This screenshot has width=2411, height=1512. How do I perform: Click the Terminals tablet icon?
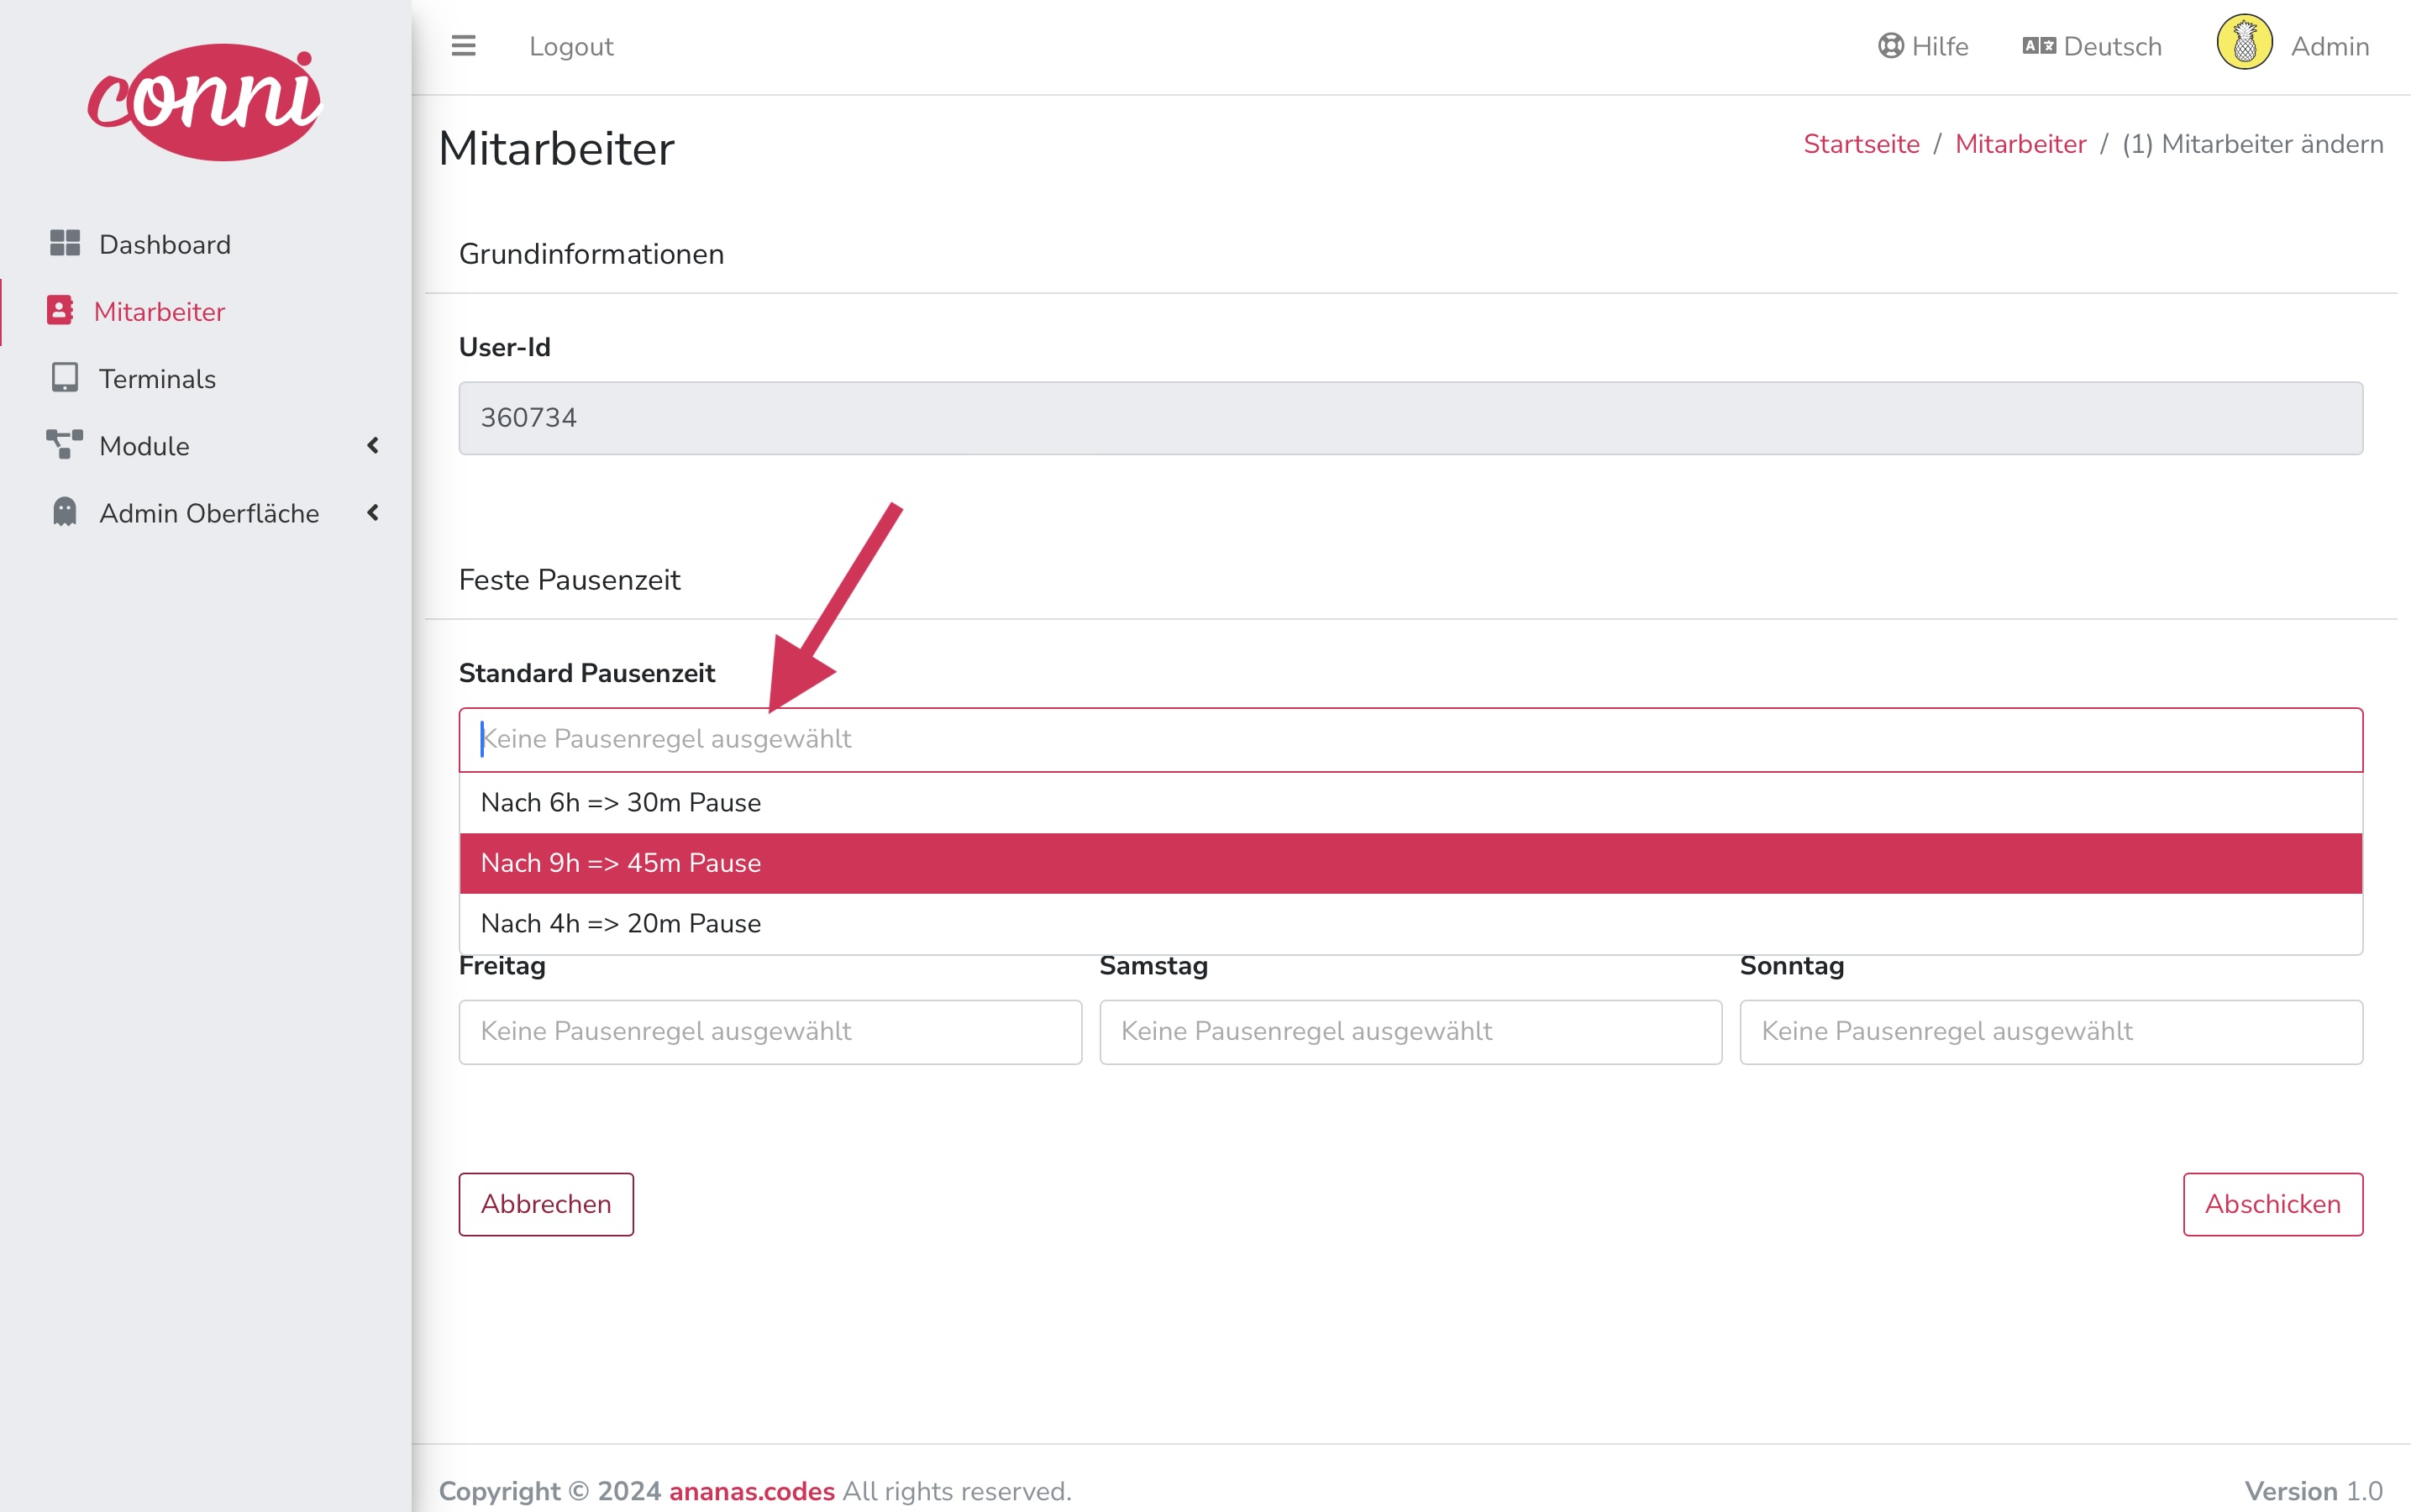[x=65, y=377]
